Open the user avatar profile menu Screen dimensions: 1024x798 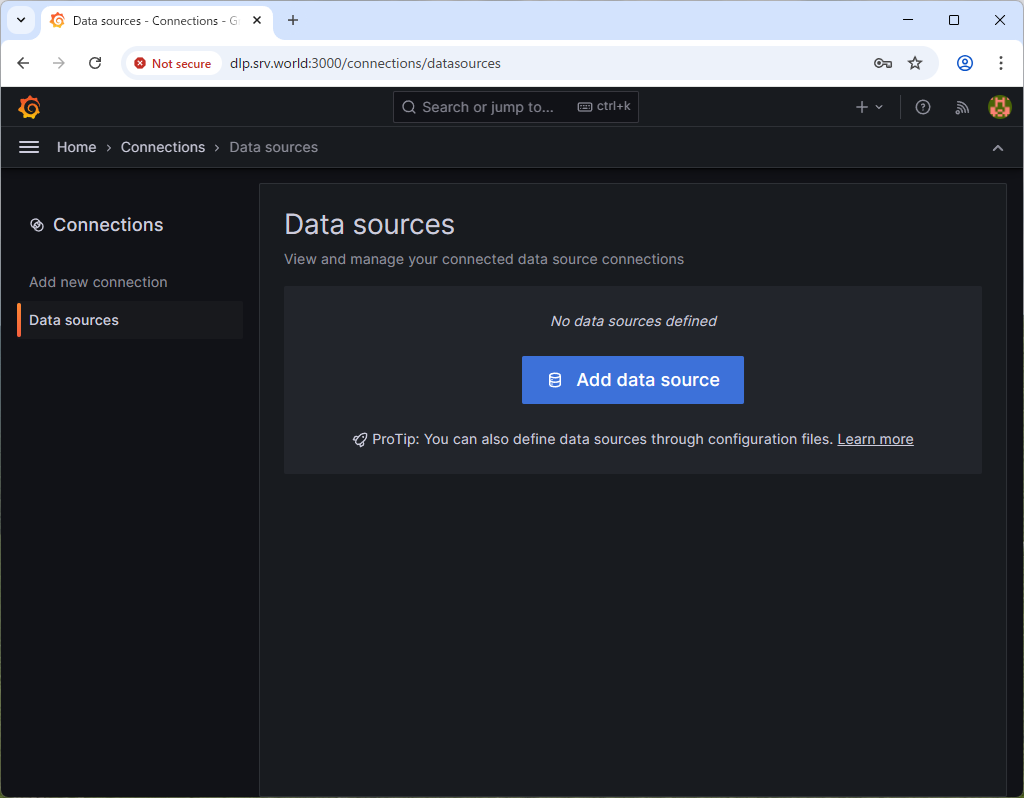point(999,107)
